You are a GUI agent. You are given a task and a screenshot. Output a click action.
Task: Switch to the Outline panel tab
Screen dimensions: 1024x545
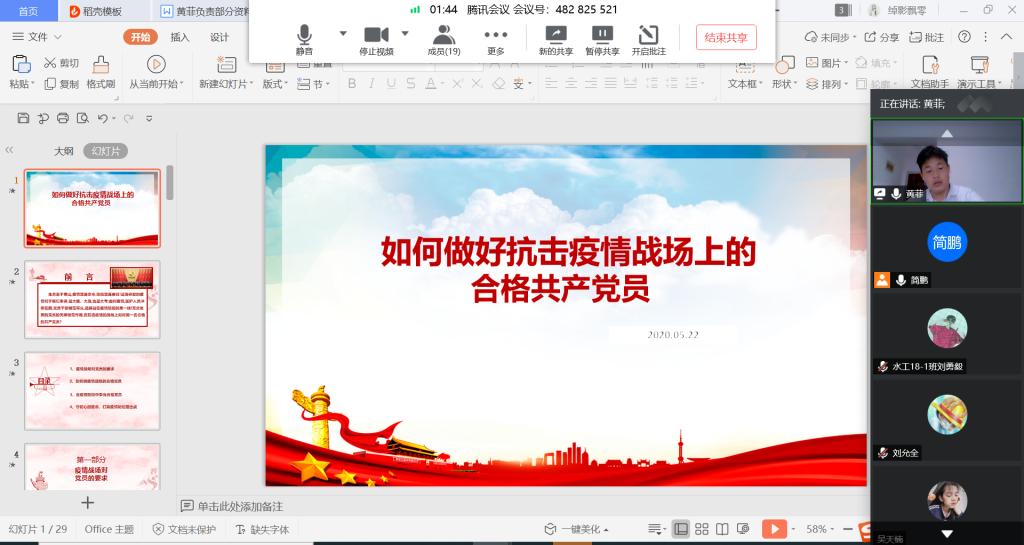coord(63,151)
